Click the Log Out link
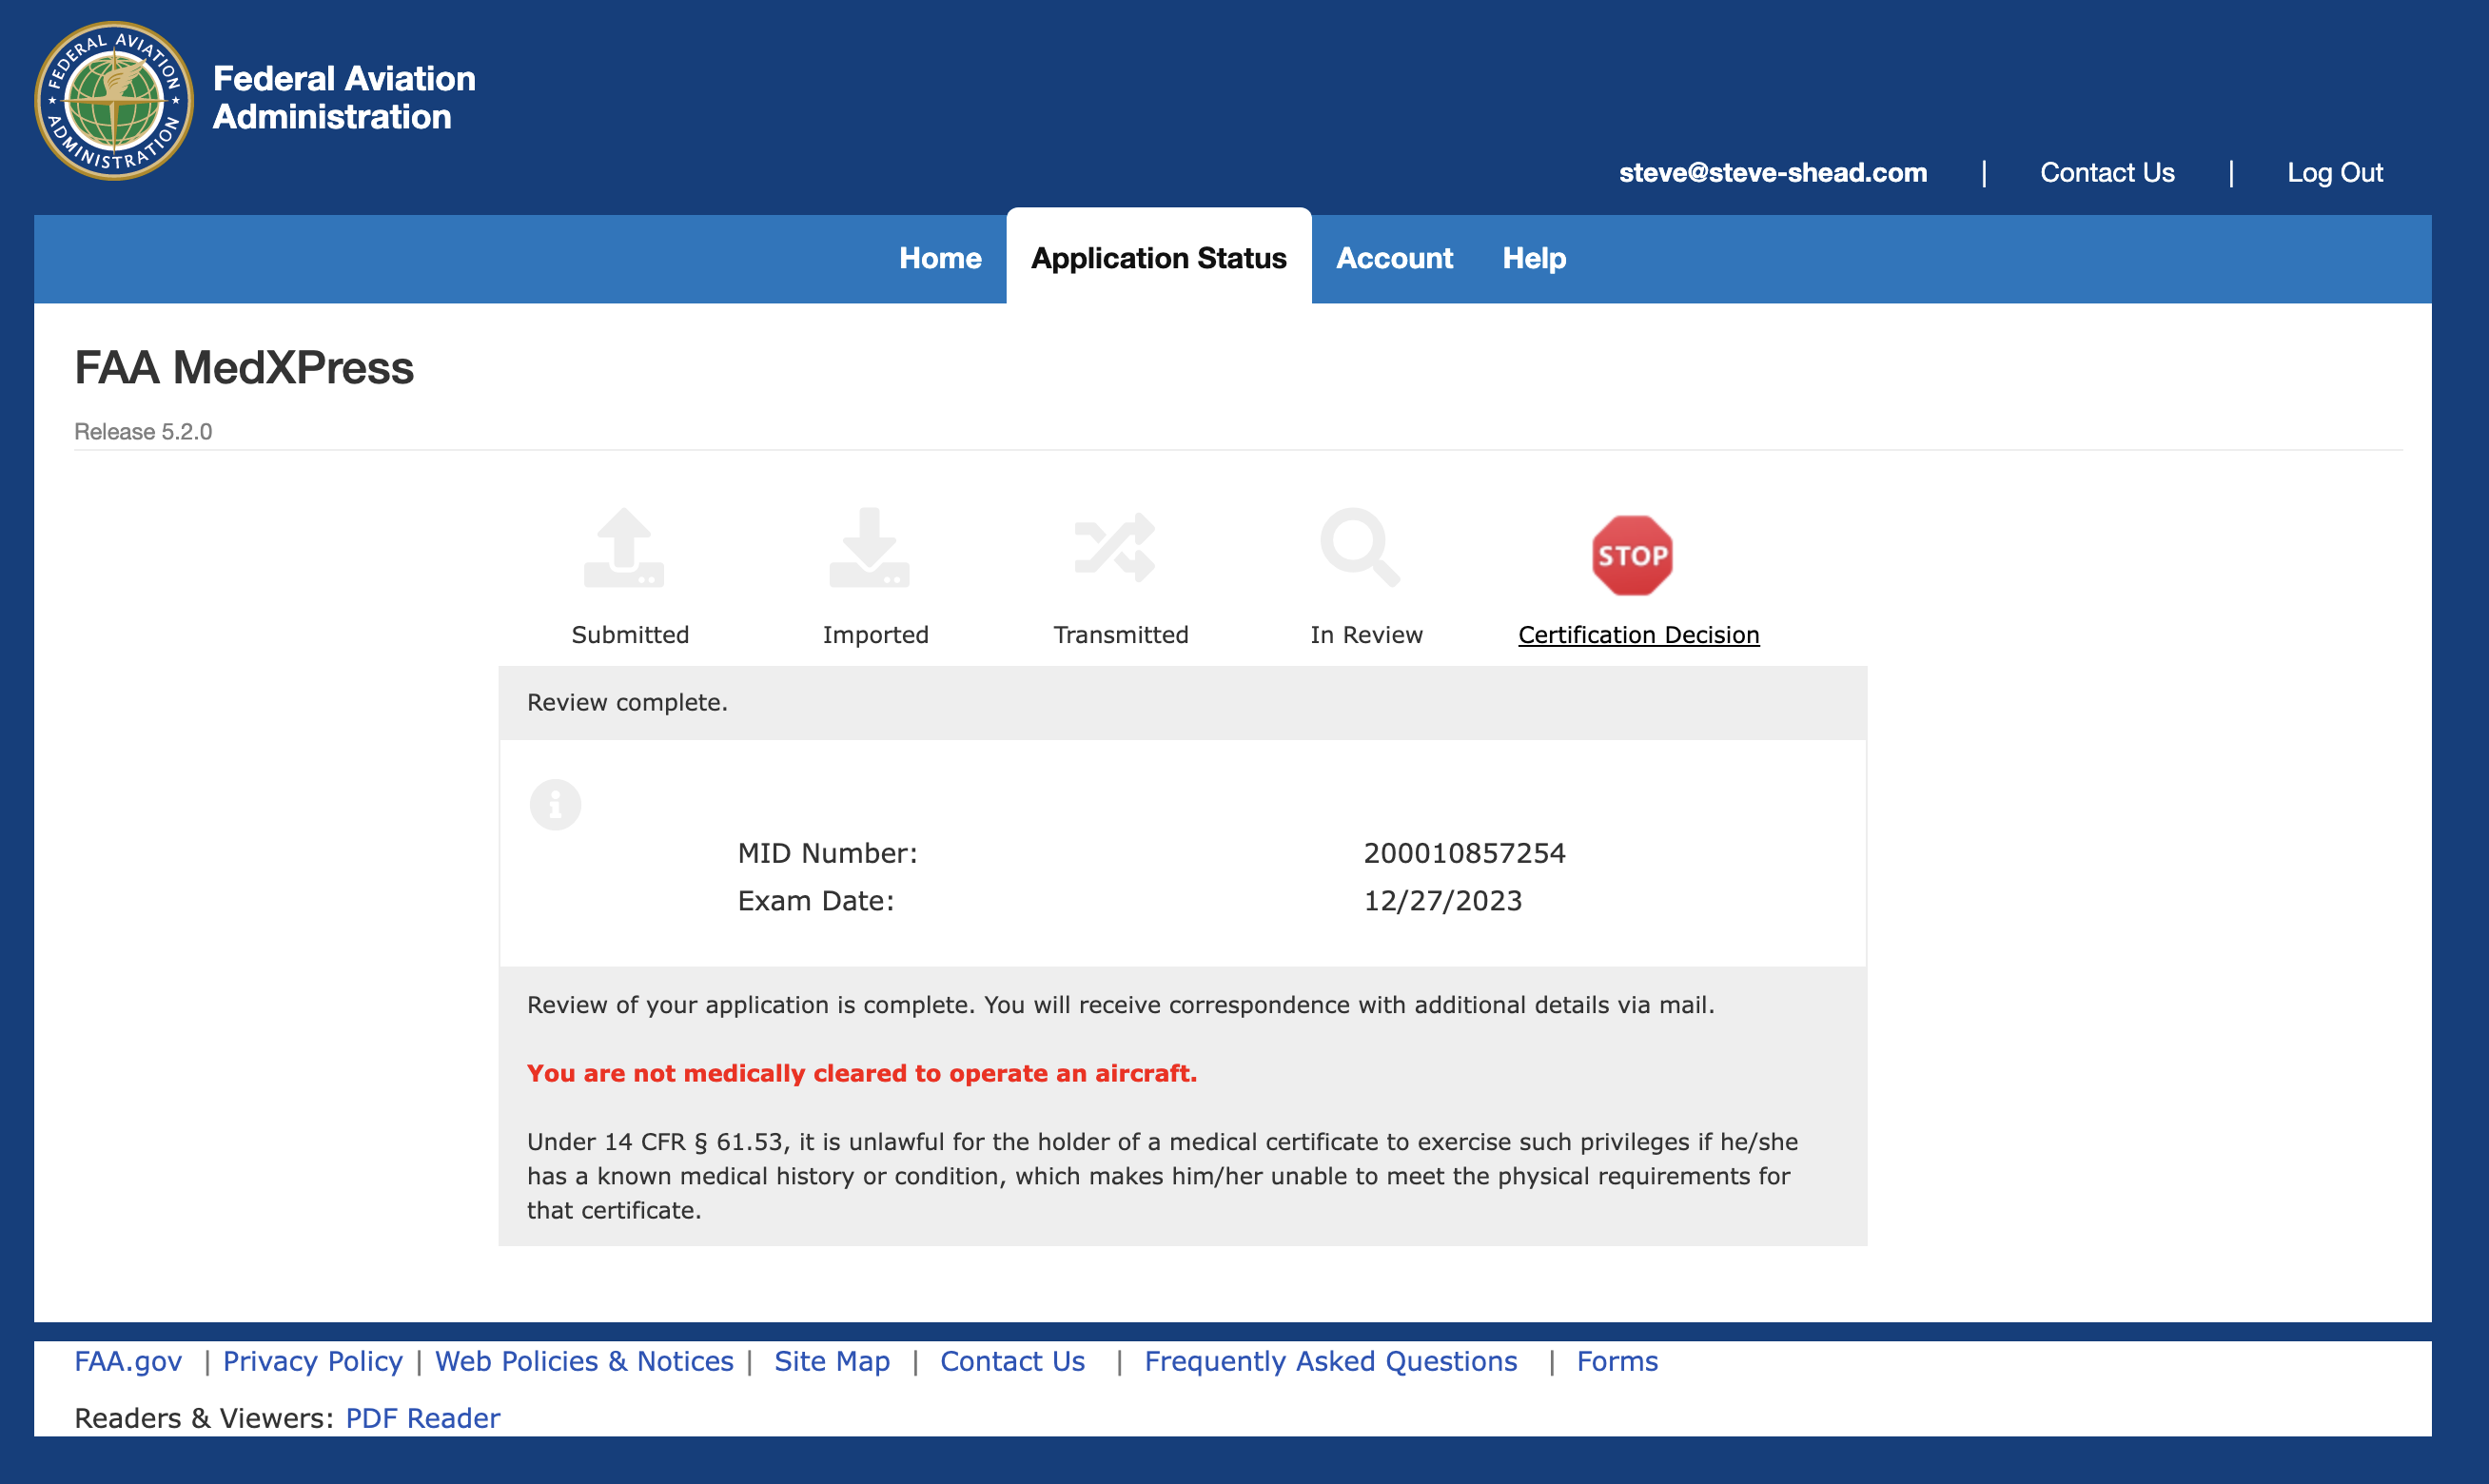2489x1484 pixels. (x=2334, y=171)
